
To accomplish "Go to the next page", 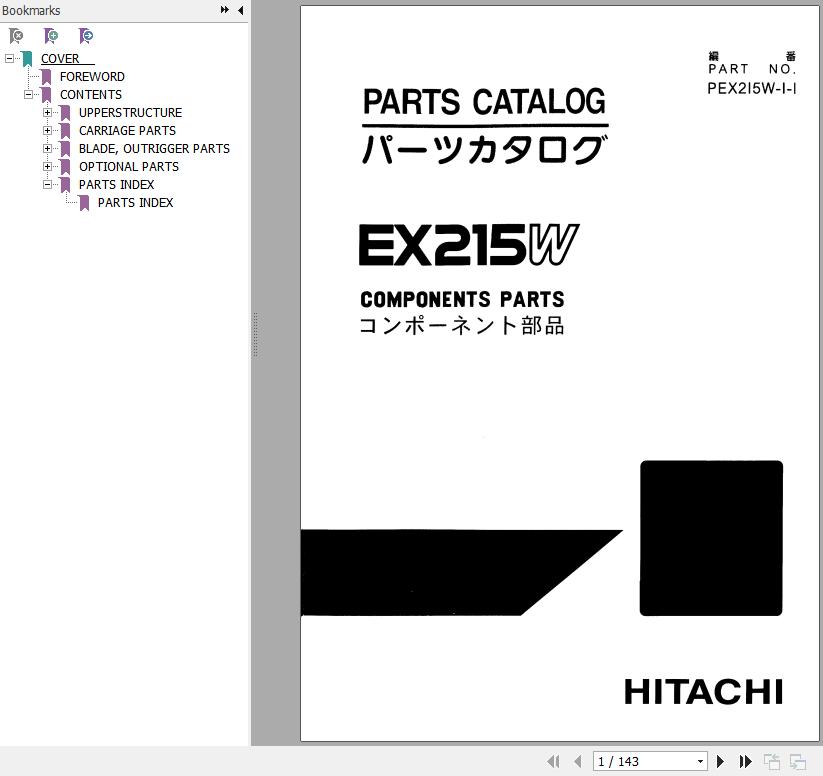I will [720, 762].
